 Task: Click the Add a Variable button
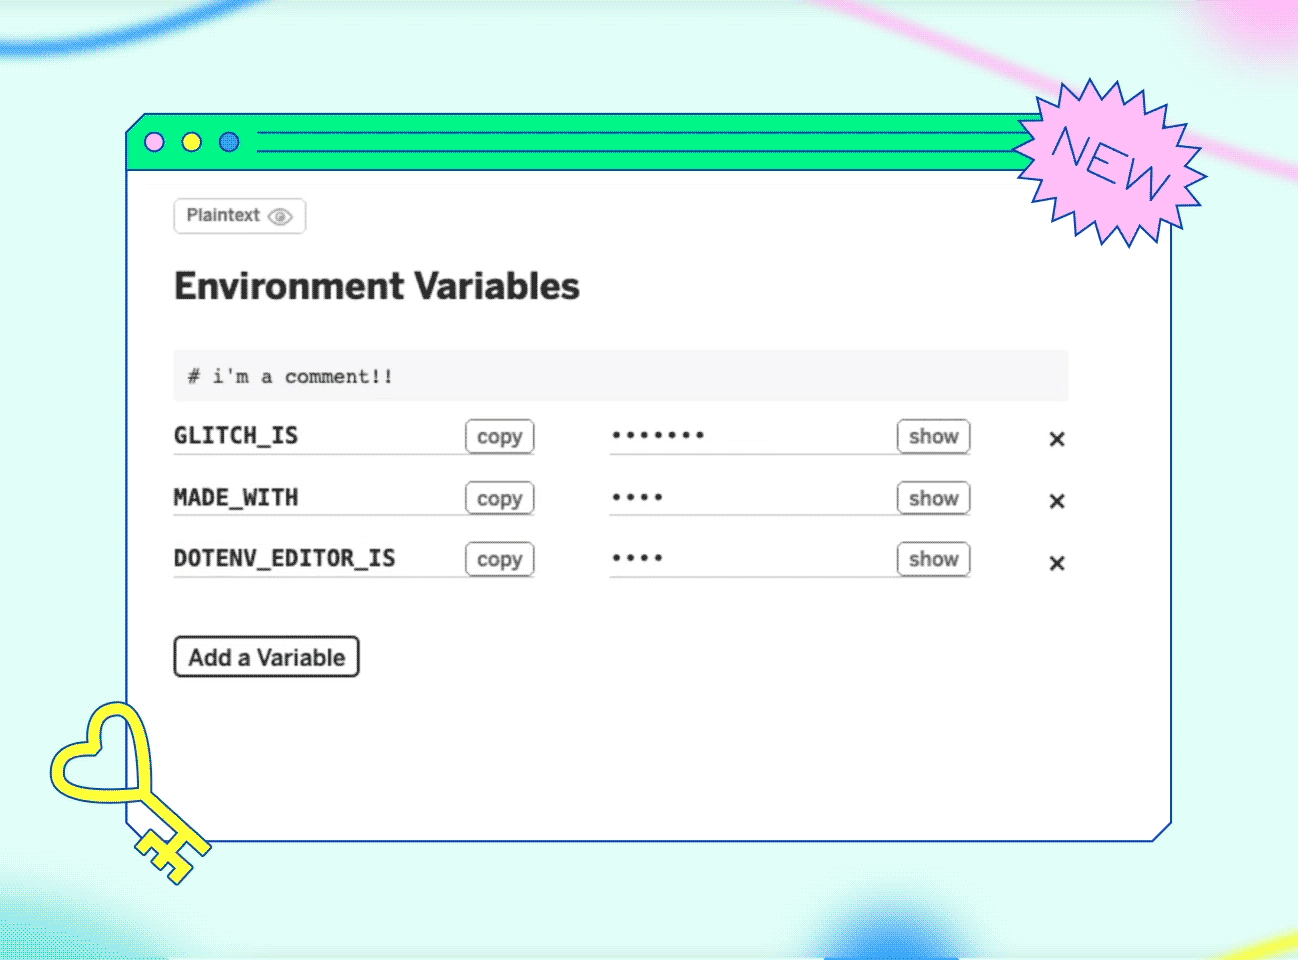(x=266, y=657)
